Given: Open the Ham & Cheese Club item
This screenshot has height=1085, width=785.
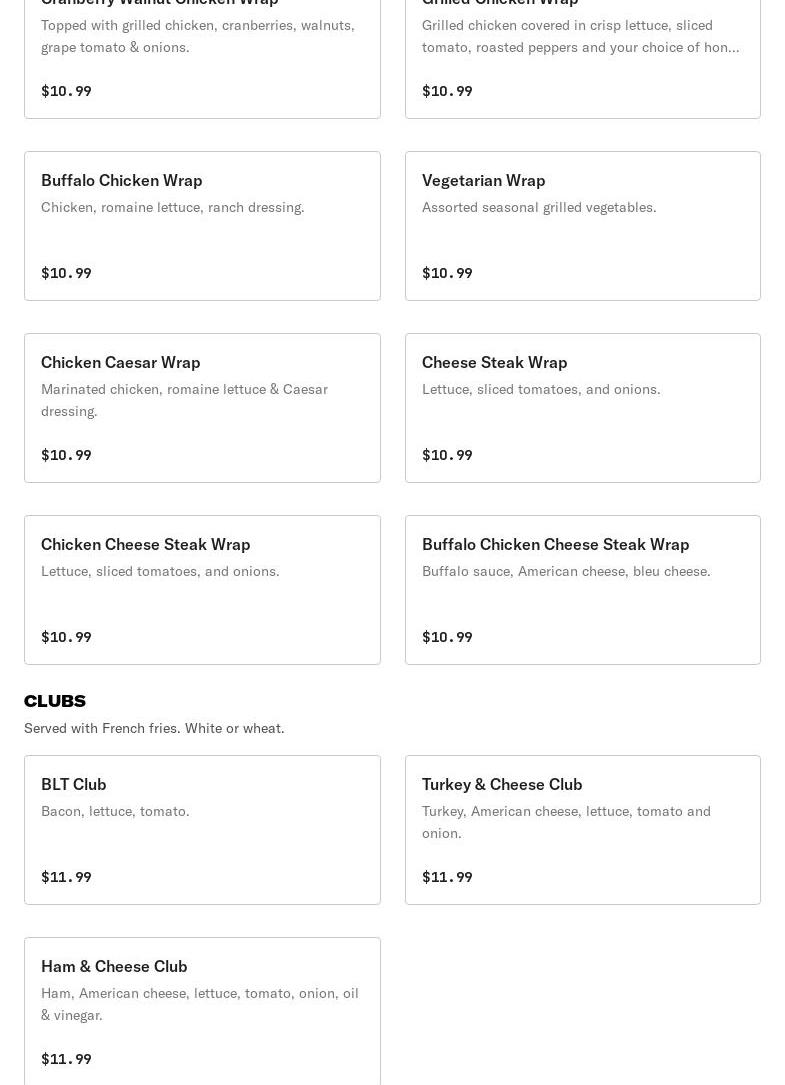Looking at the screenshot, I should point(114,966).
